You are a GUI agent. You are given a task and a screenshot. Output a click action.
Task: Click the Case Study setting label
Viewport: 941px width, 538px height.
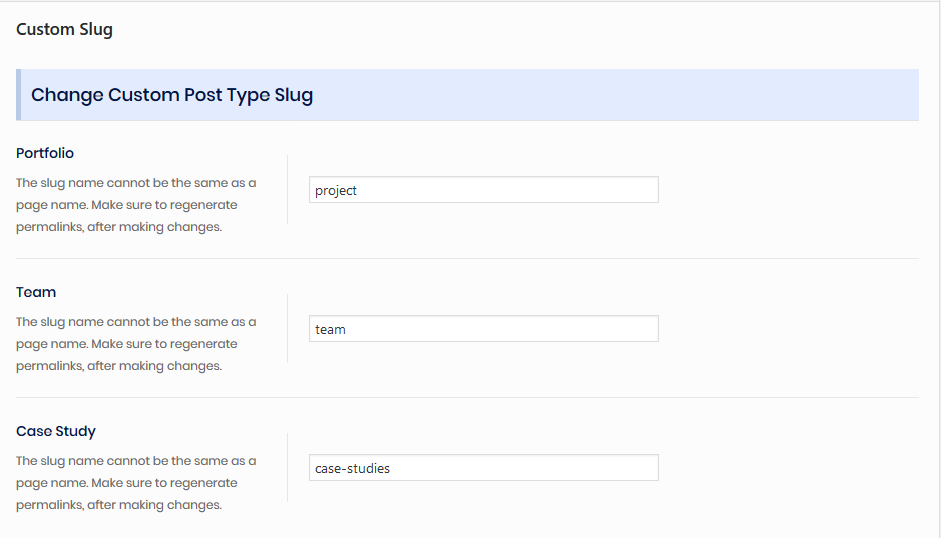(56, 431)
